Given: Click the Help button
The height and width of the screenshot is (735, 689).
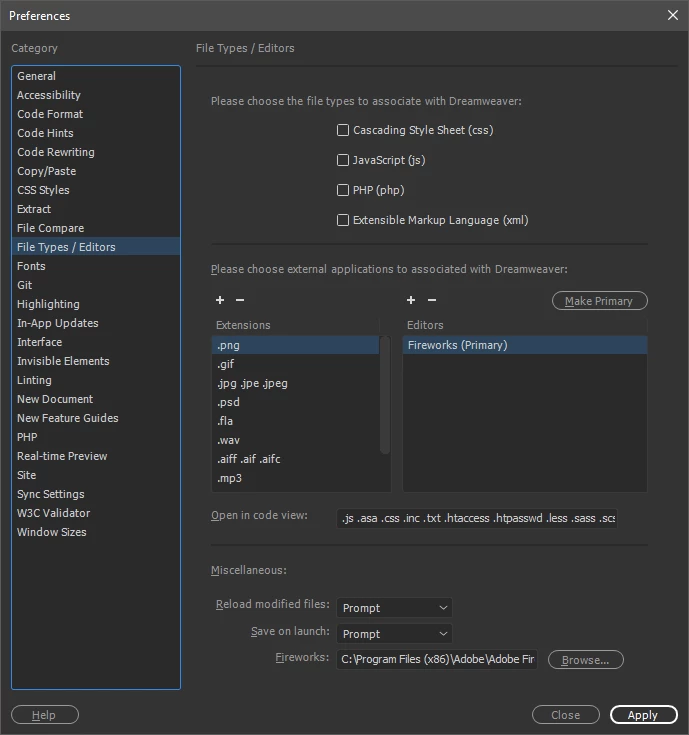Looking at the screenshot, I should point(45,714).
